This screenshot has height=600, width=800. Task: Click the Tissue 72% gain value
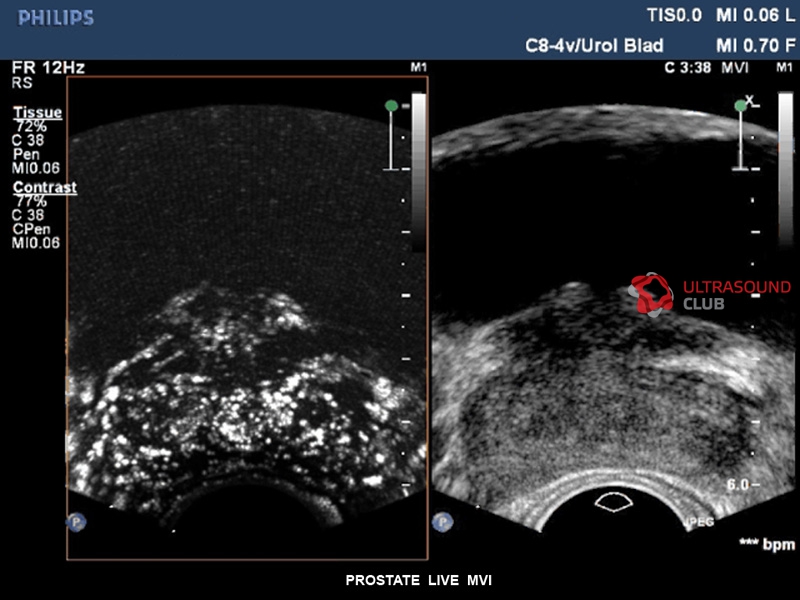tap(31, 126)
